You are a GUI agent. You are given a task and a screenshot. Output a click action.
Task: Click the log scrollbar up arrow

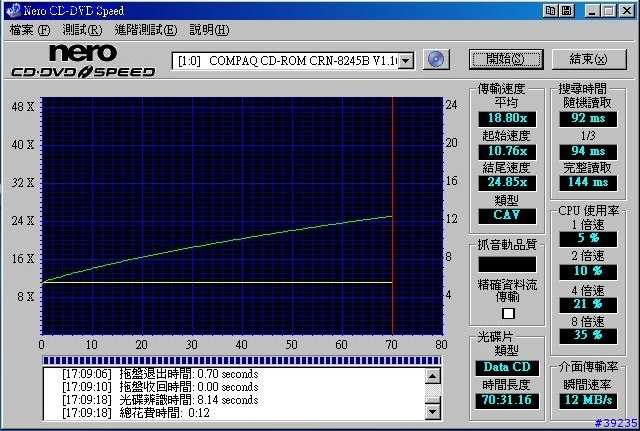pos(433,376)
